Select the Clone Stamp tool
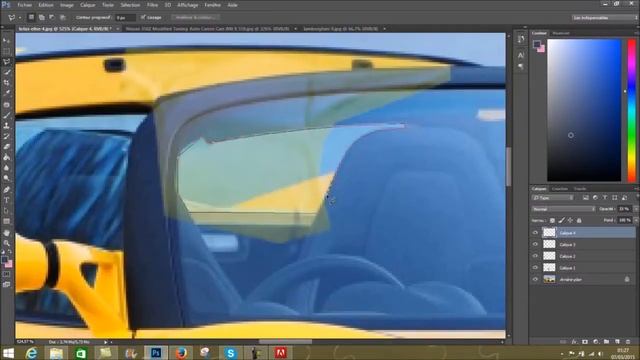Screen dimensions: 640x360 (7, 126)
